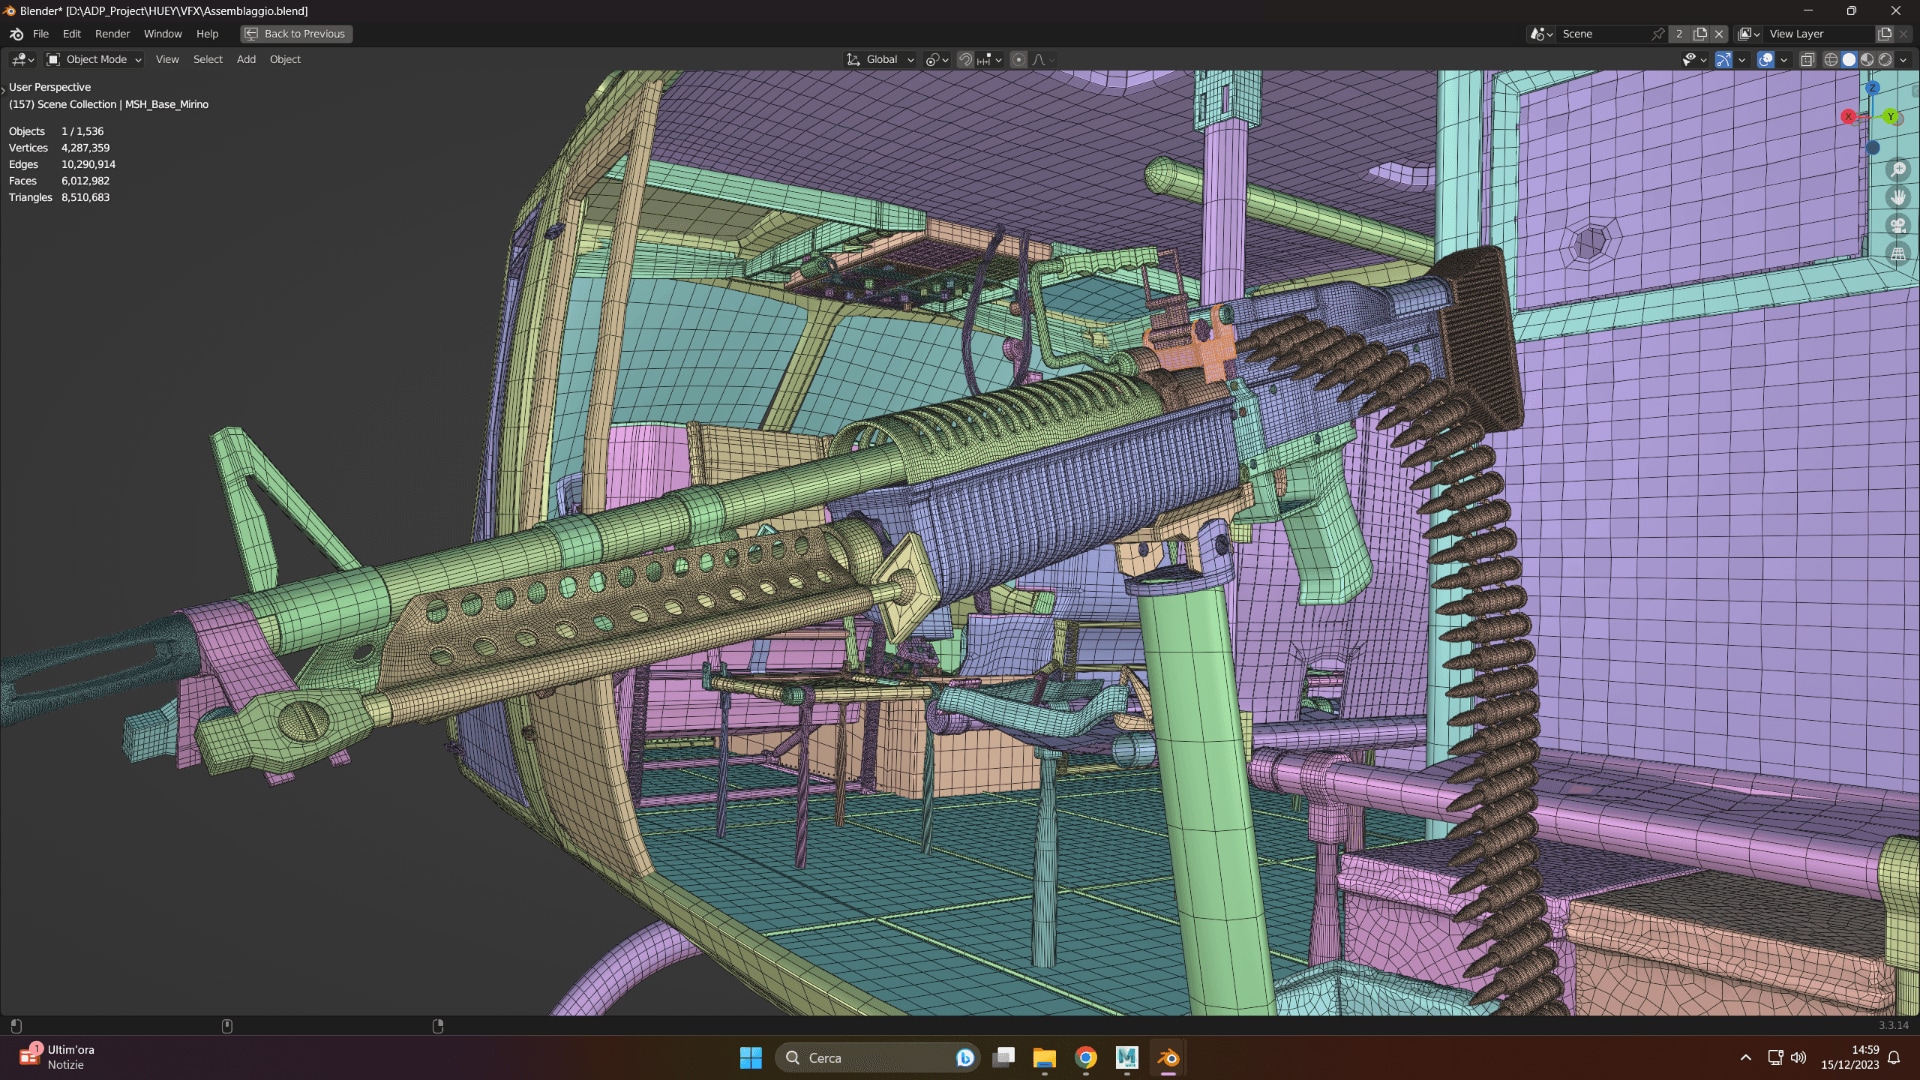Open the viewport Object menu
The height and width of the screenshot is (1080, 1920).
click(285, 60)
